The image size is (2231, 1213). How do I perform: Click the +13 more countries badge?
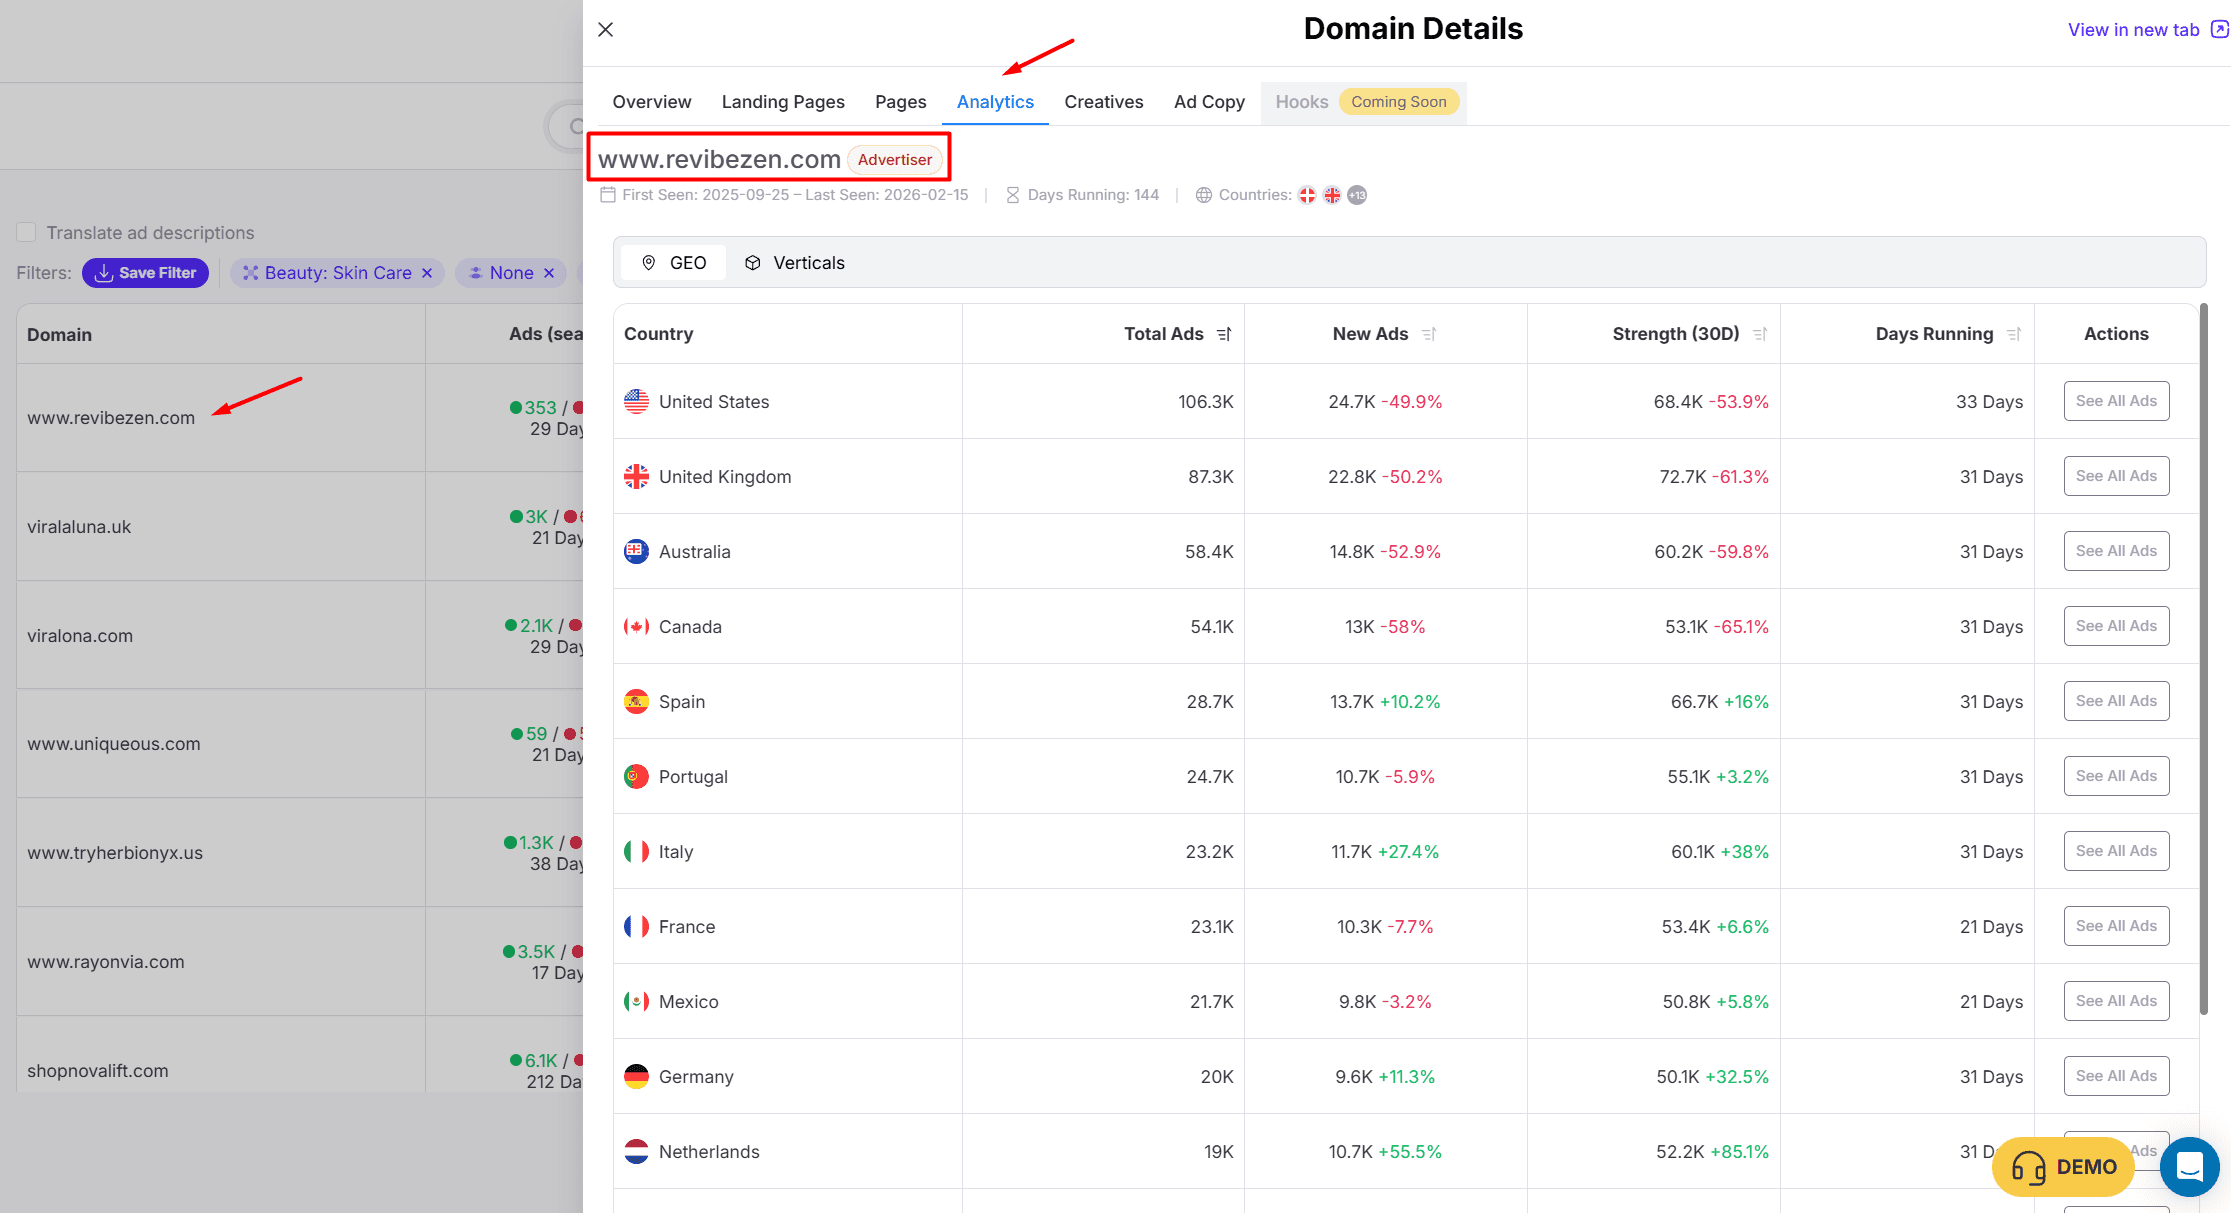point(1357,195)
